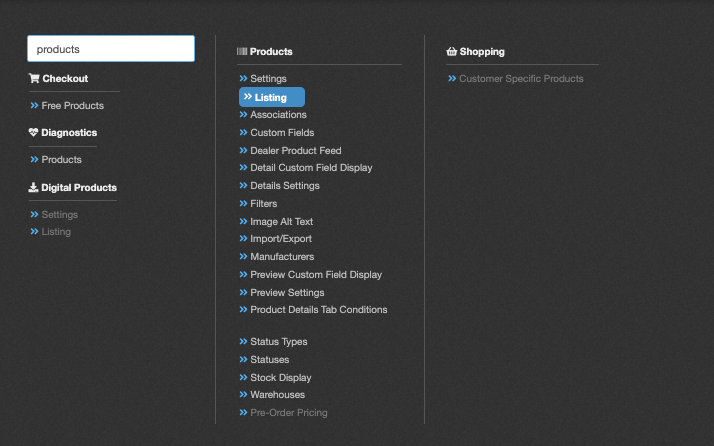Click the basket icon beside Shopping heading

point(452,51)
